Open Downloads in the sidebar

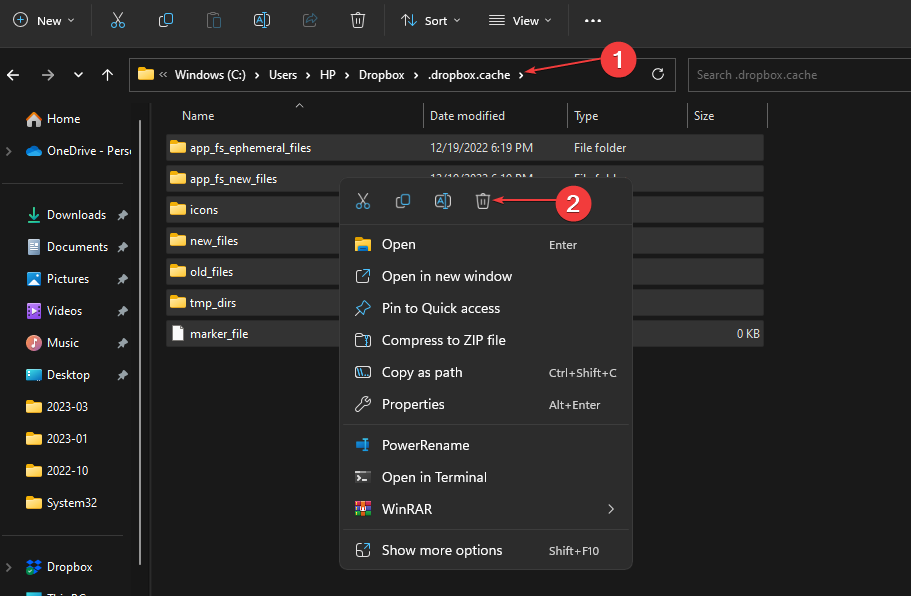click(x=76, y=215)
